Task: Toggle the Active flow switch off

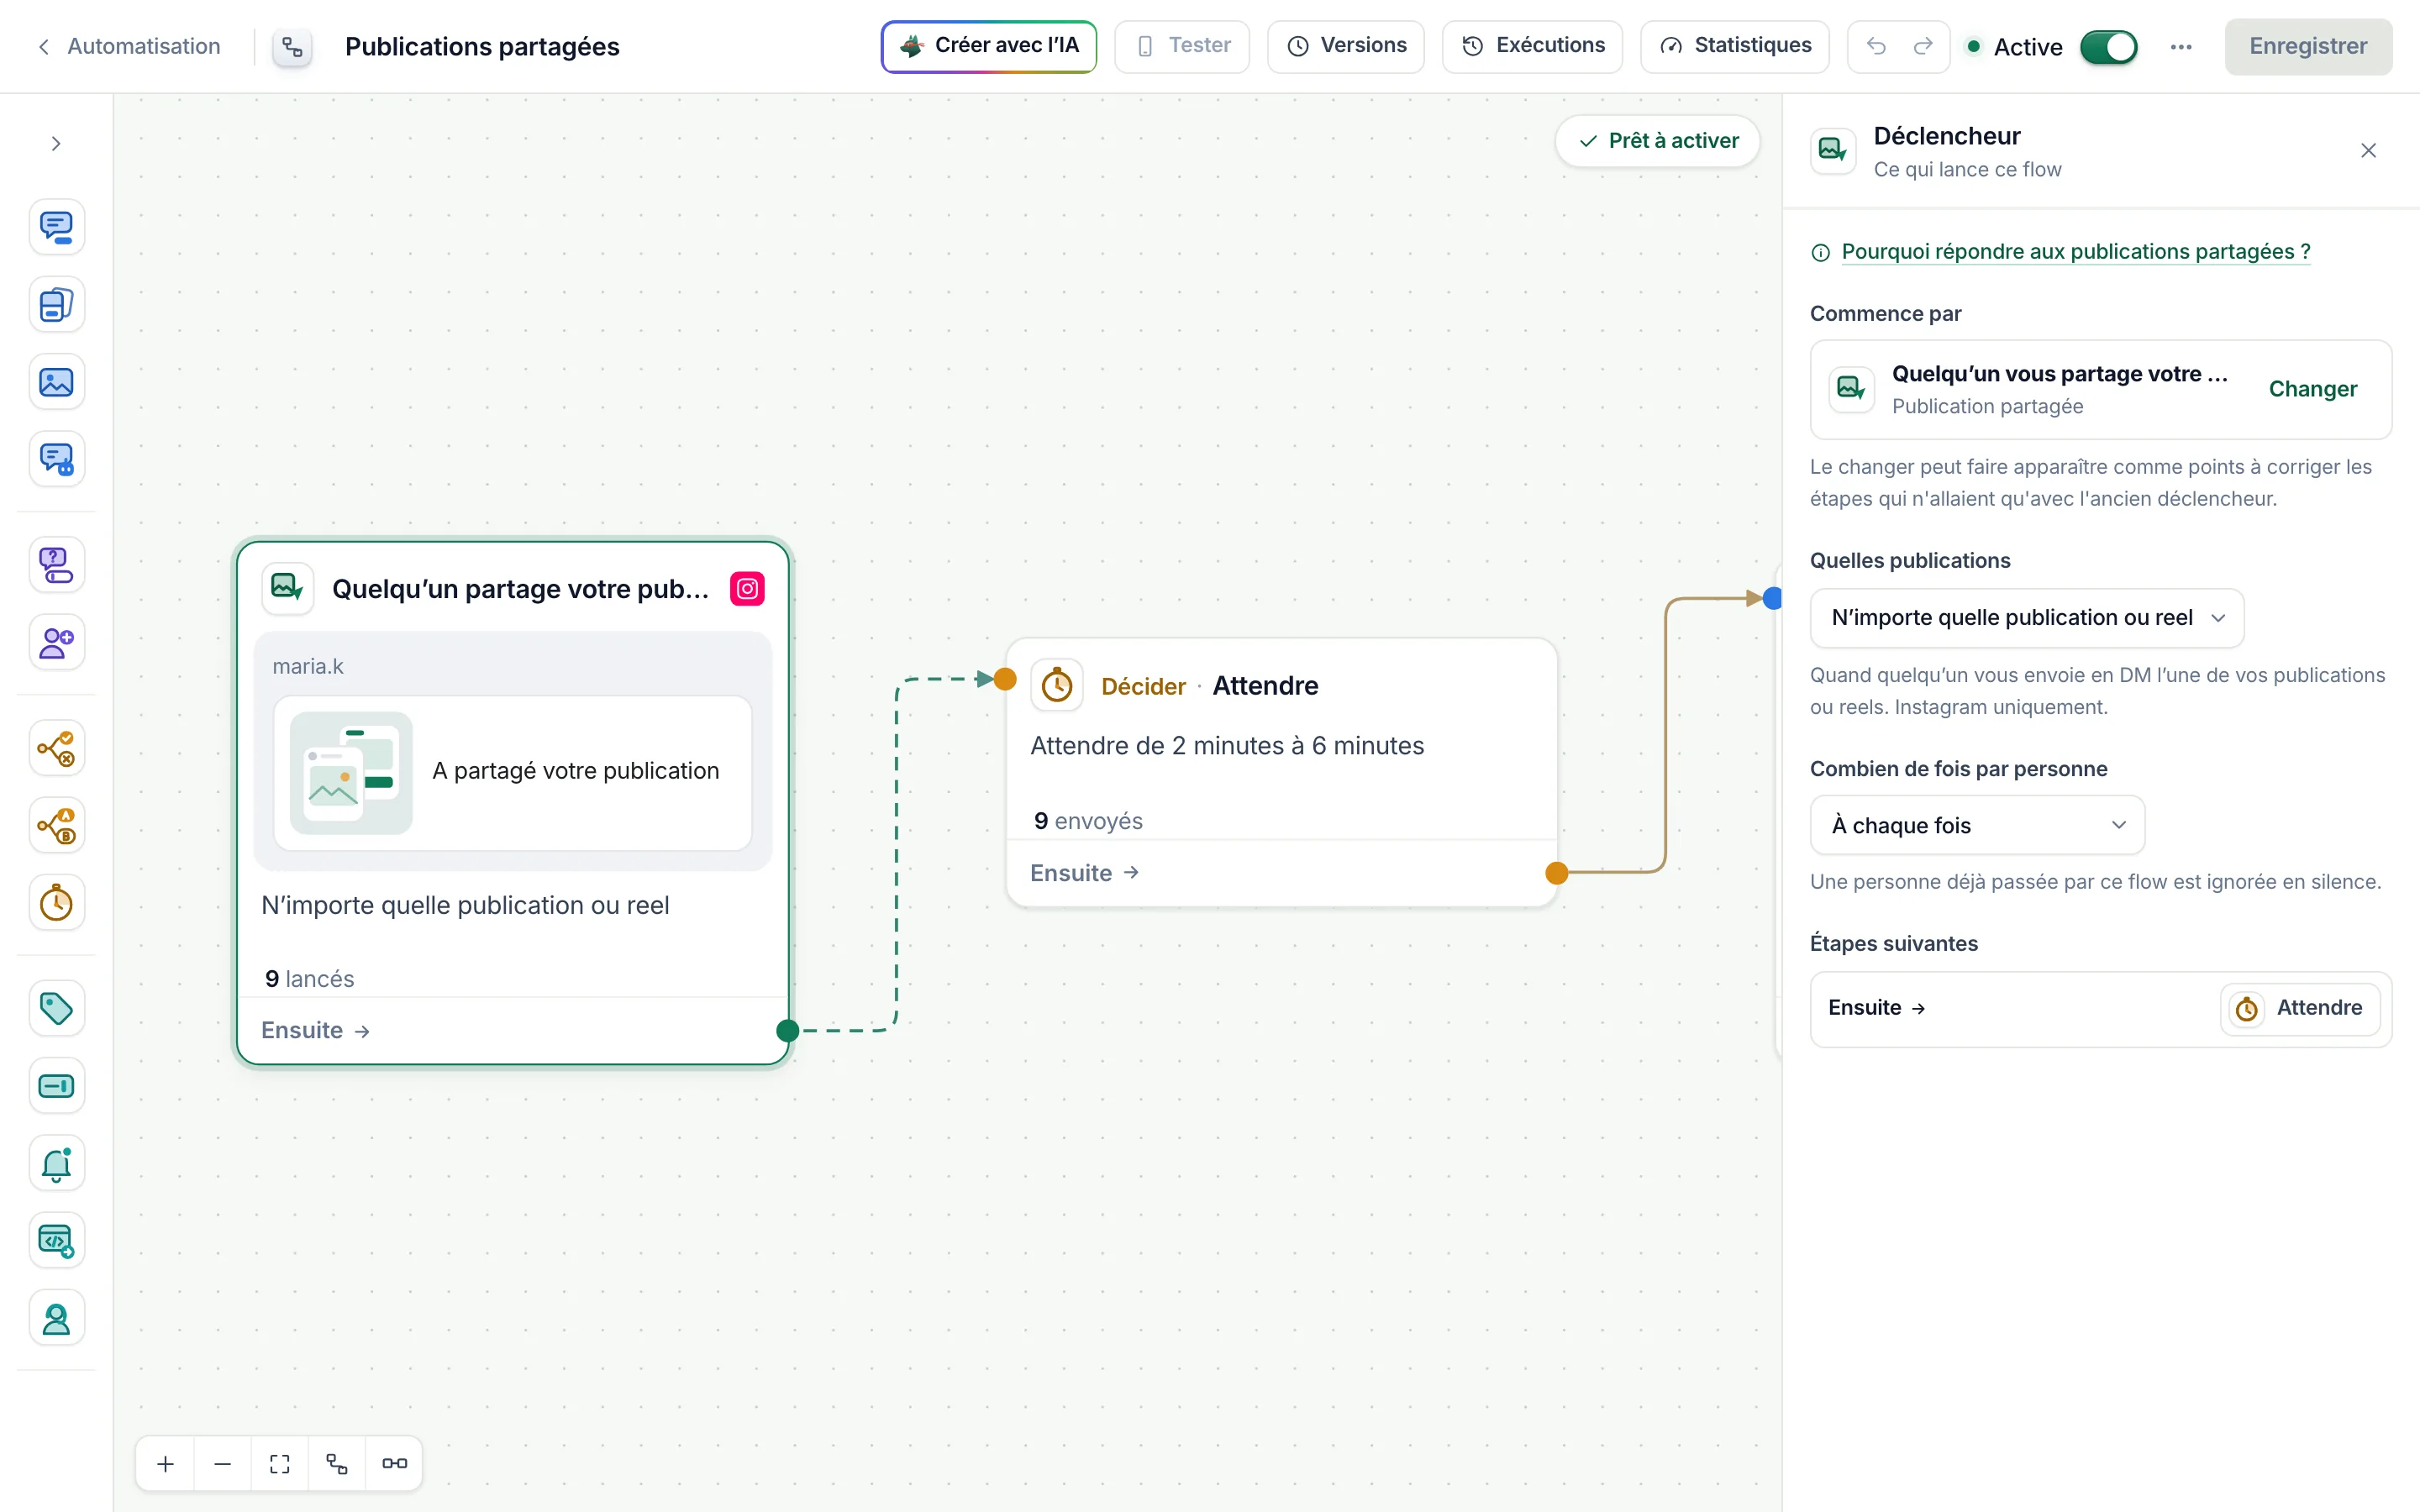Action: click(2108, 47)
